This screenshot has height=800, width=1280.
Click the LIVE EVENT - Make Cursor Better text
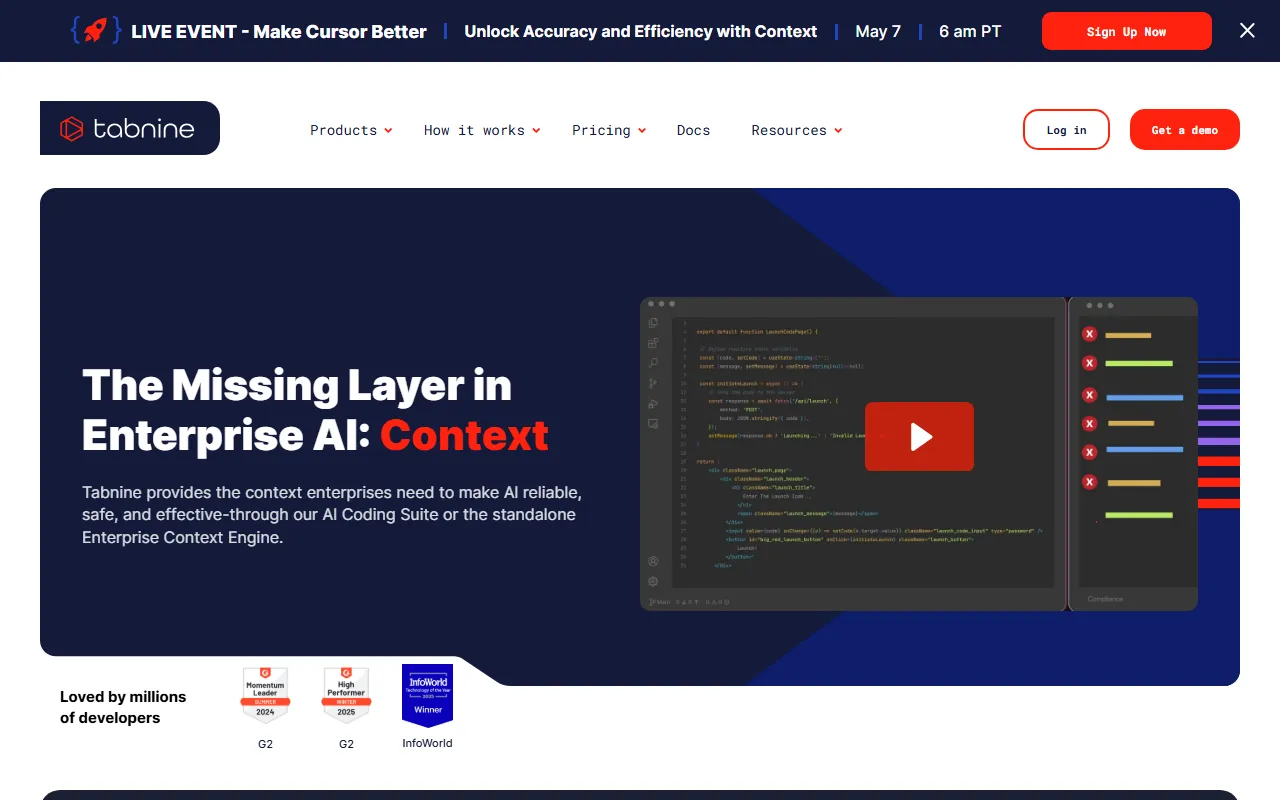[279, 31]
